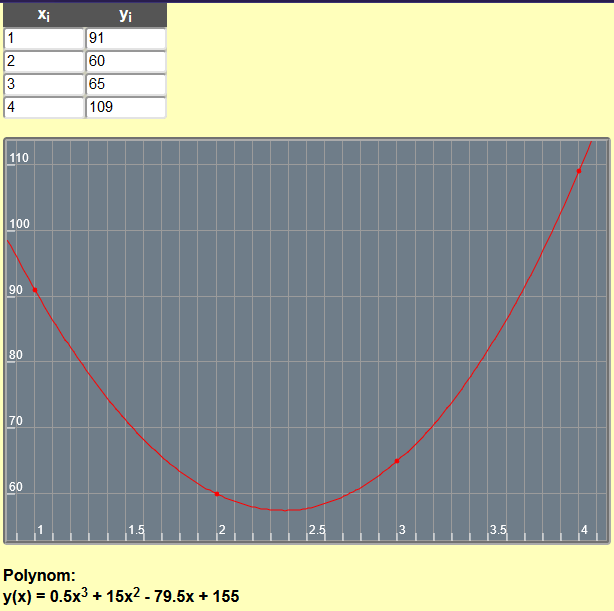Click the 1.5 label on the x-axis
This screenshot has width=614, height=611.
[136, 529]
